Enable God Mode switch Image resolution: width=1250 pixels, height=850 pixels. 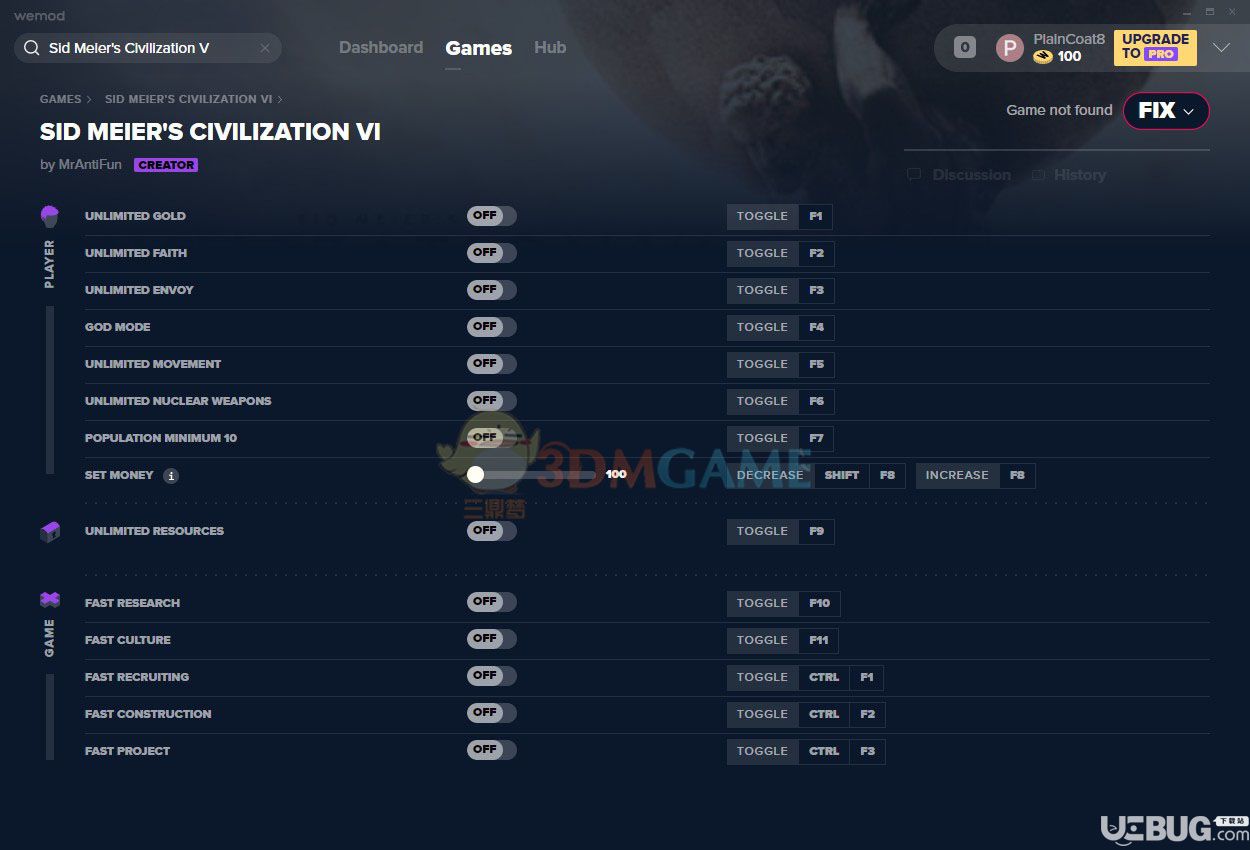pyautogui.click(x=492, y=327)
